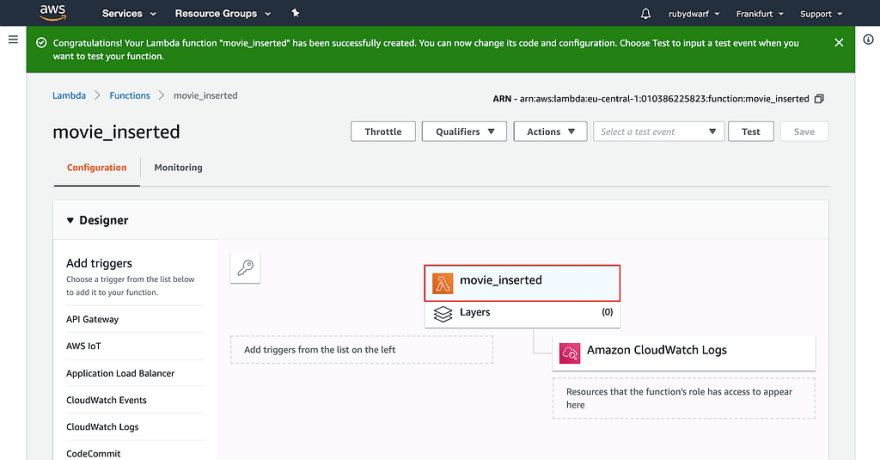Click the success checkmark icon in banner

tap(41, 43)
